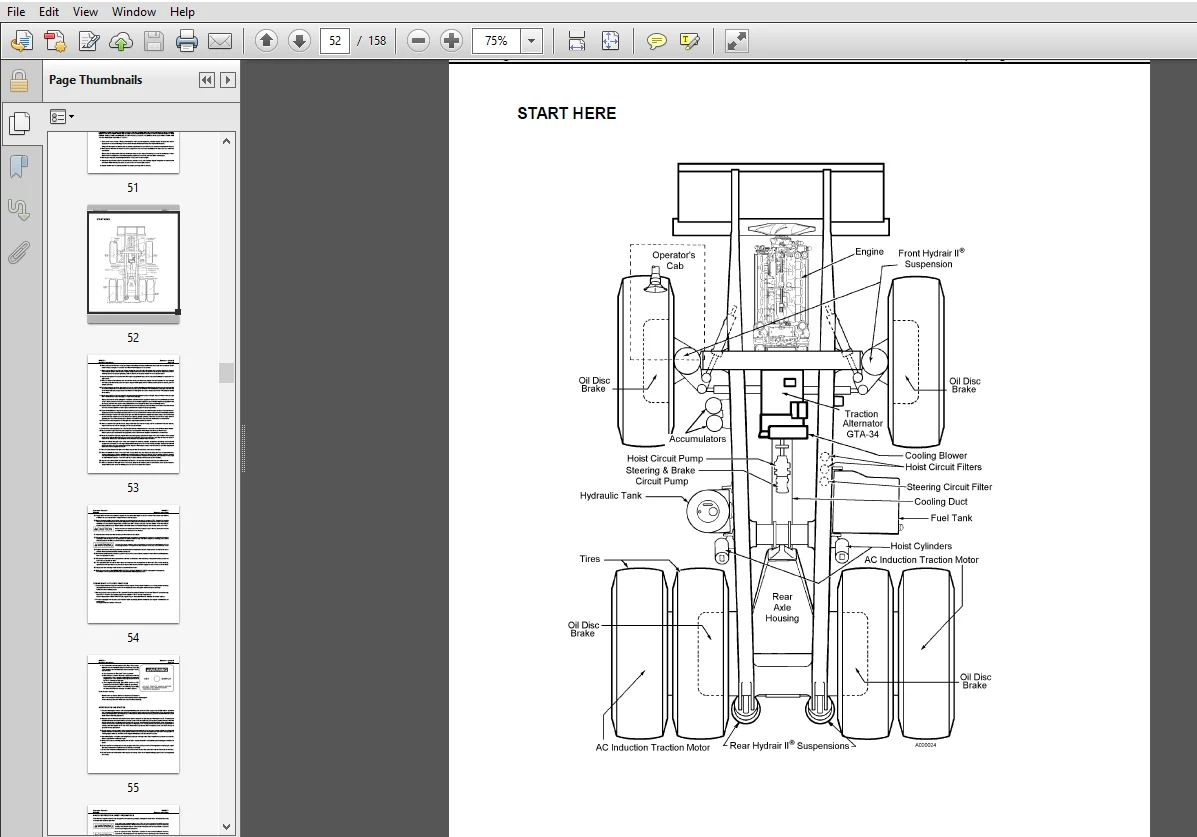Open the zoom level dropdown arrow
Screen dimensions: 1197x837
(x=531, y=41)
